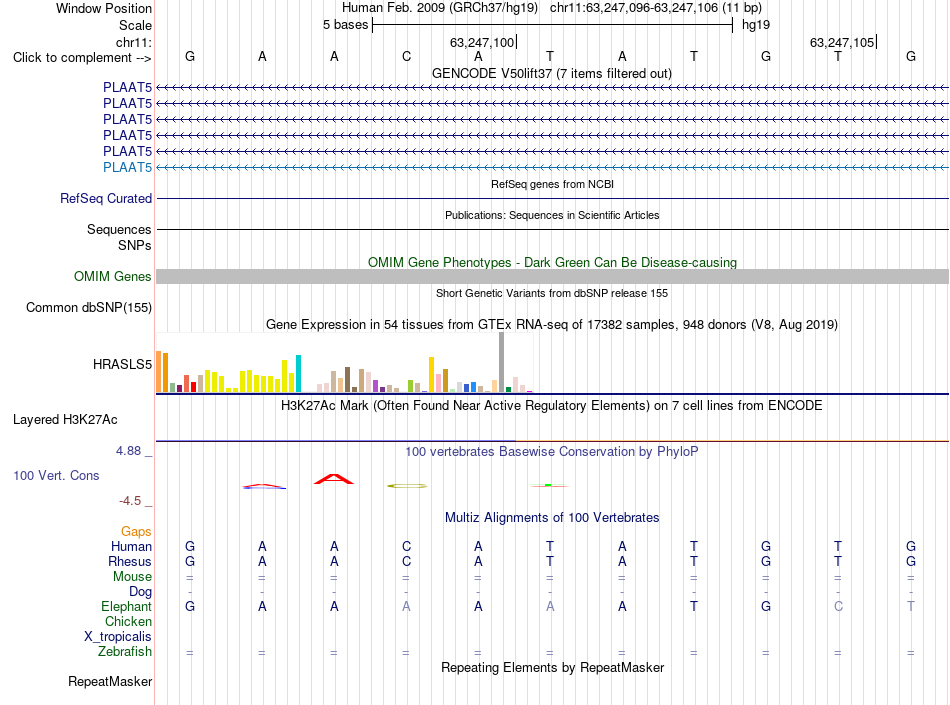Viewport: 950px width, 705px height.
Task: Click the red A PhyloP conservation logo
Action: (x=333, y=479)
